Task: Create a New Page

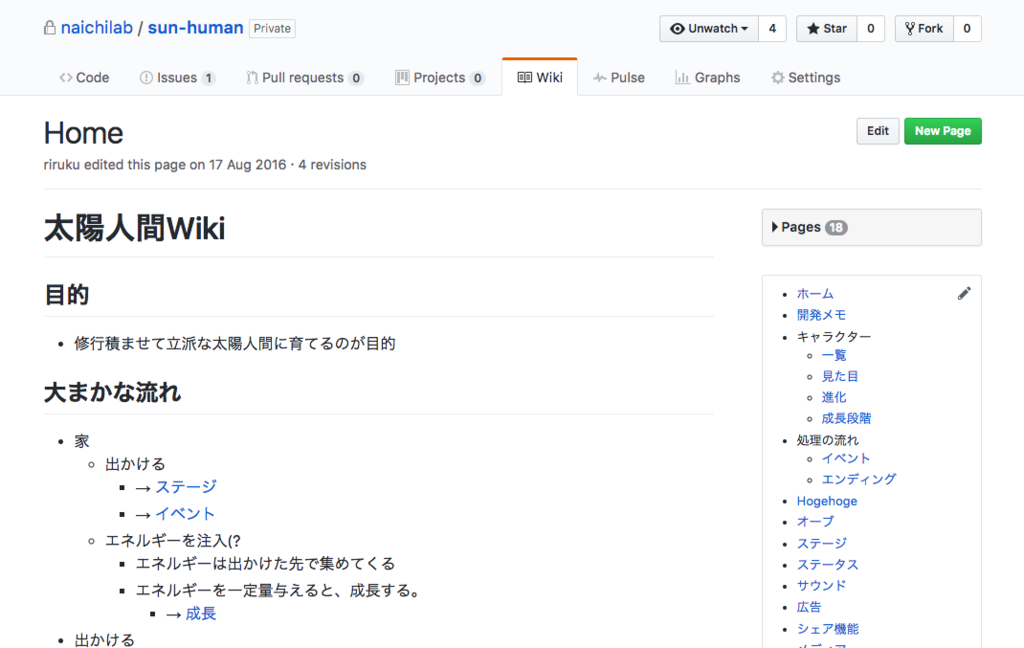Action: click(x=943, y=131)
